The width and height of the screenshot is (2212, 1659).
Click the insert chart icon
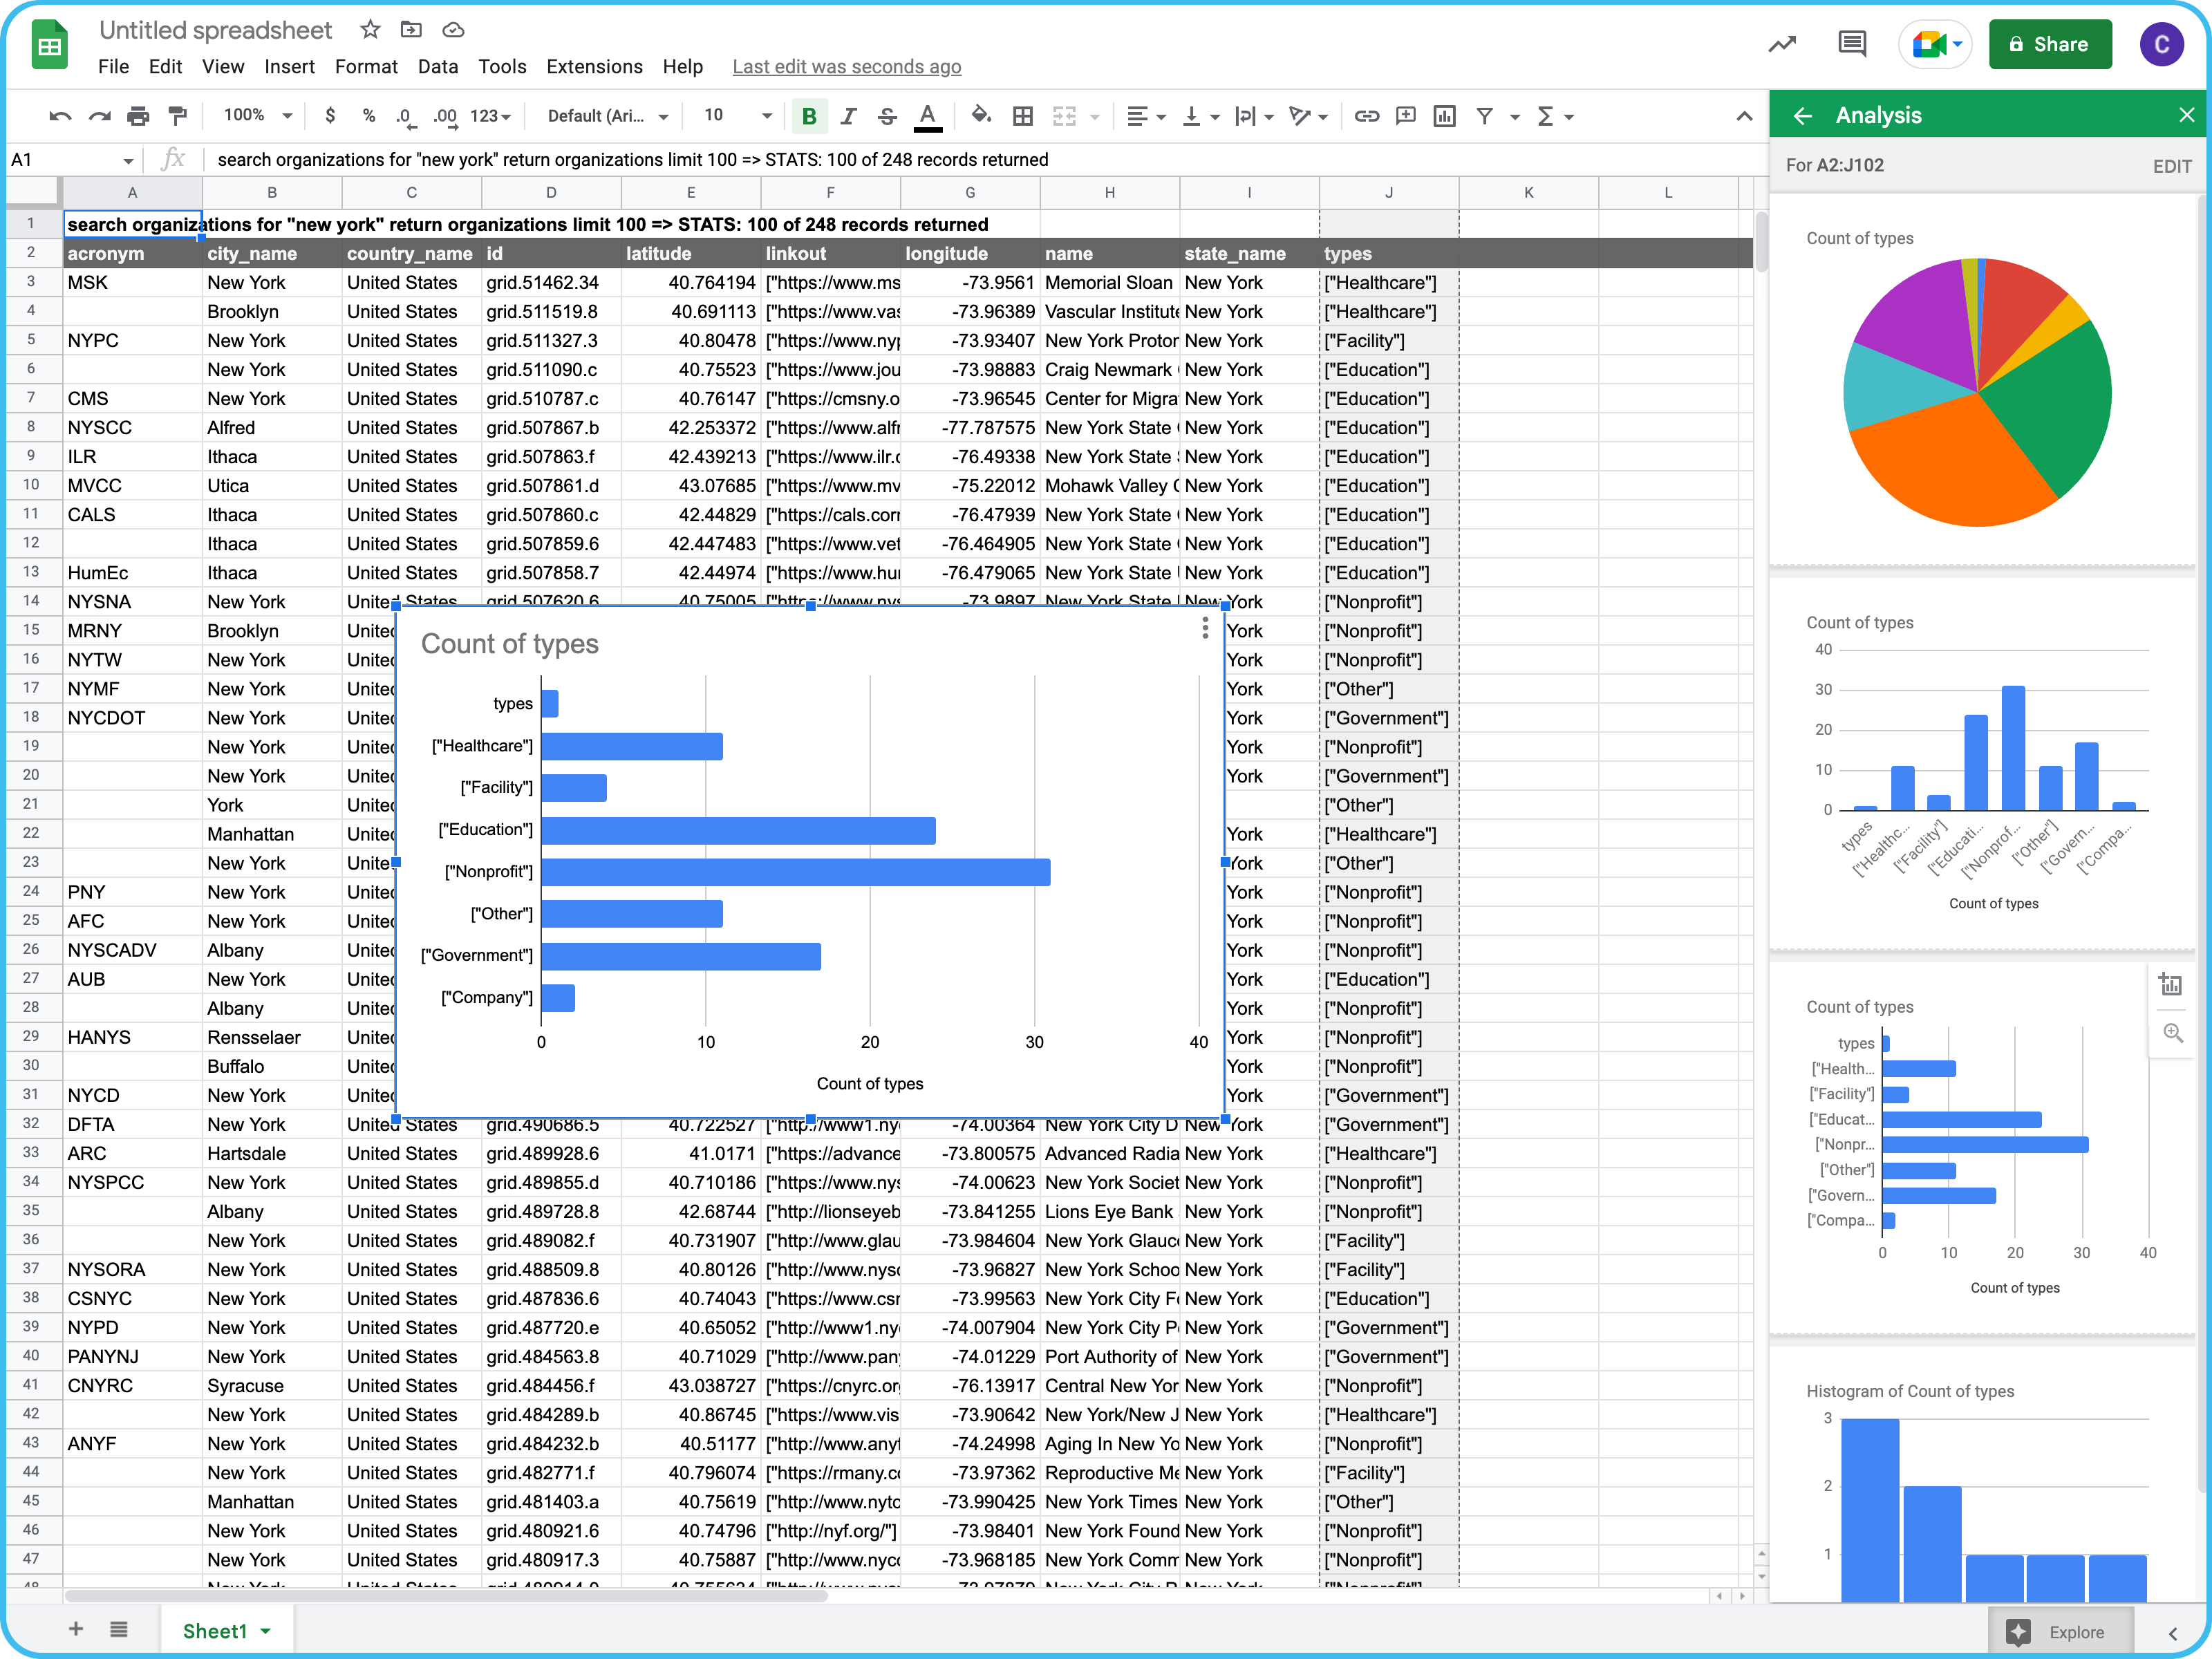tap(1444, 116)
